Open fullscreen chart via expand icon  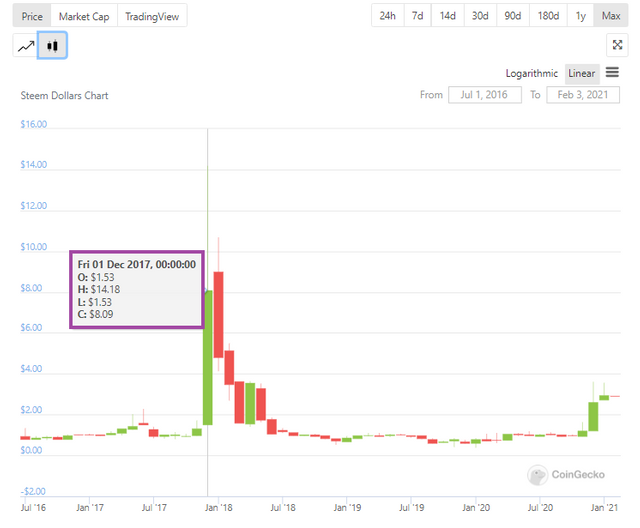617,45
